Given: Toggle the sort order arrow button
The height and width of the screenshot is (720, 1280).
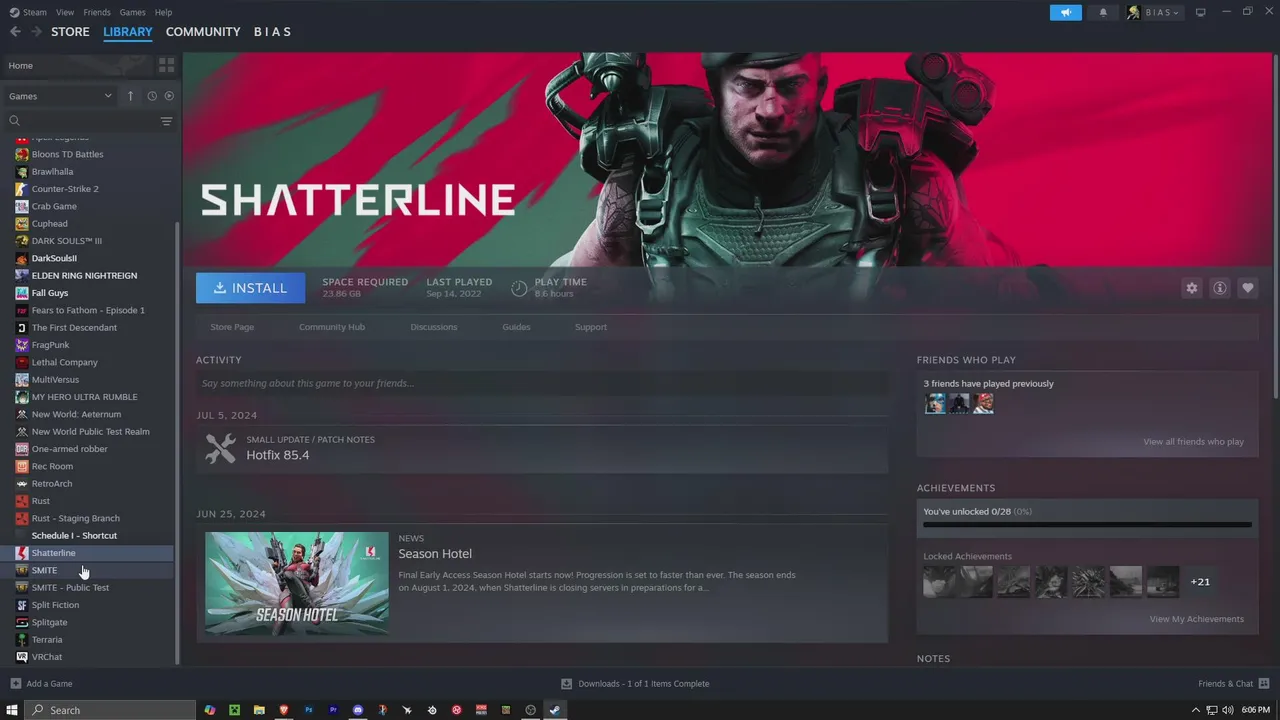Looking at the screenshot, I should pyautogui.click(x=130, y=96).
